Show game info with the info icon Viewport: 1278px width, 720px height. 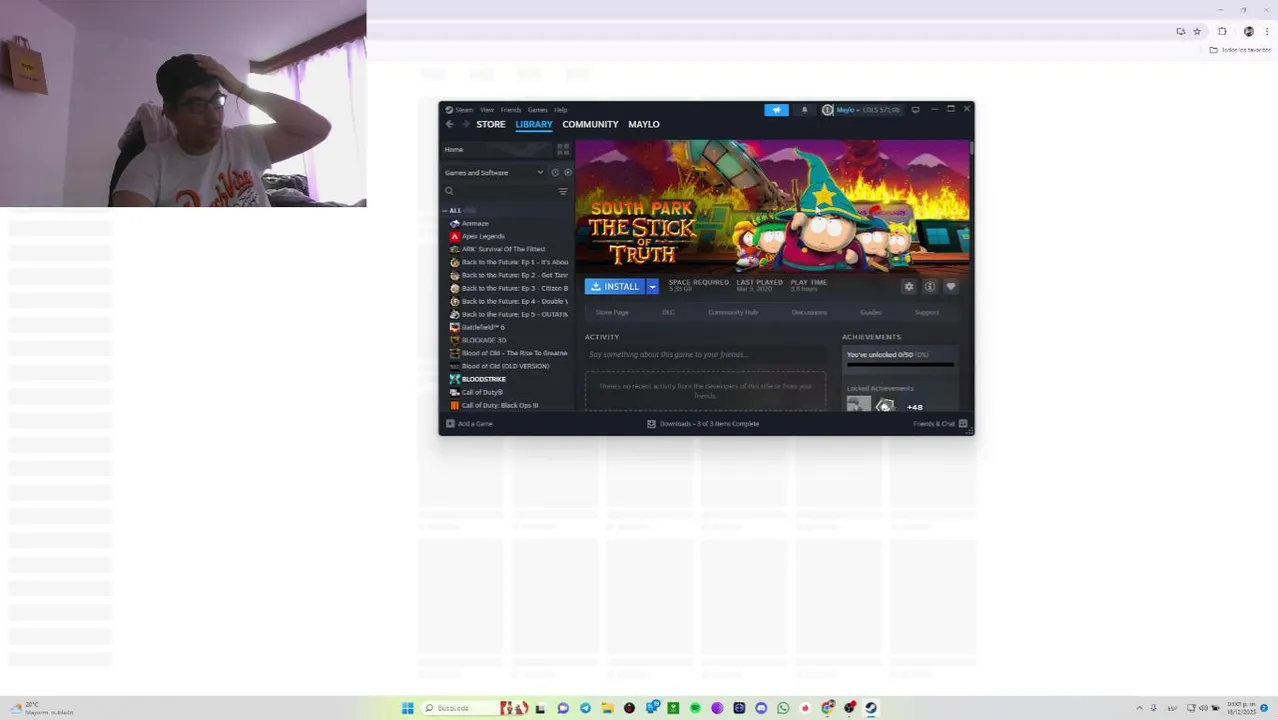[x=930, y=287]
